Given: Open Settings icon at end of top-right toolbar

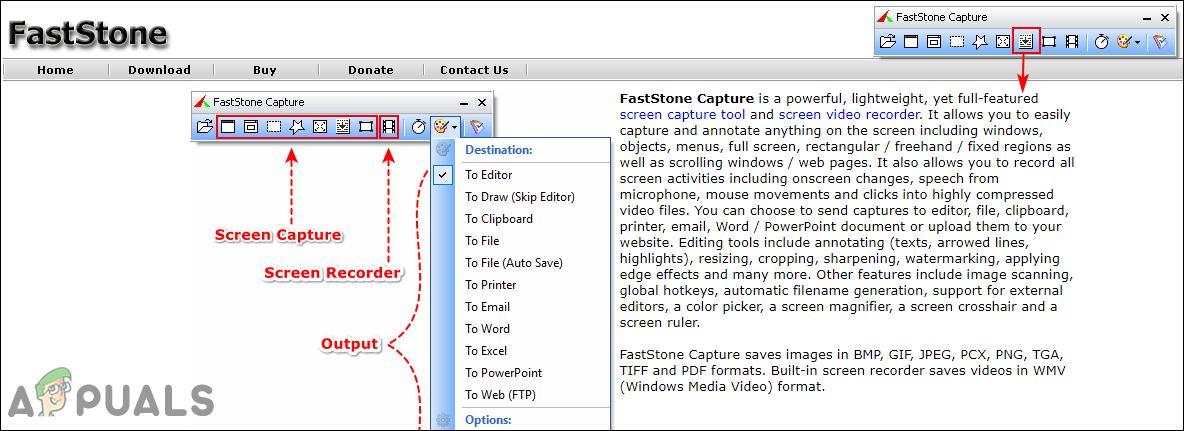Looking at the screenshot, I should point(1159,42).
